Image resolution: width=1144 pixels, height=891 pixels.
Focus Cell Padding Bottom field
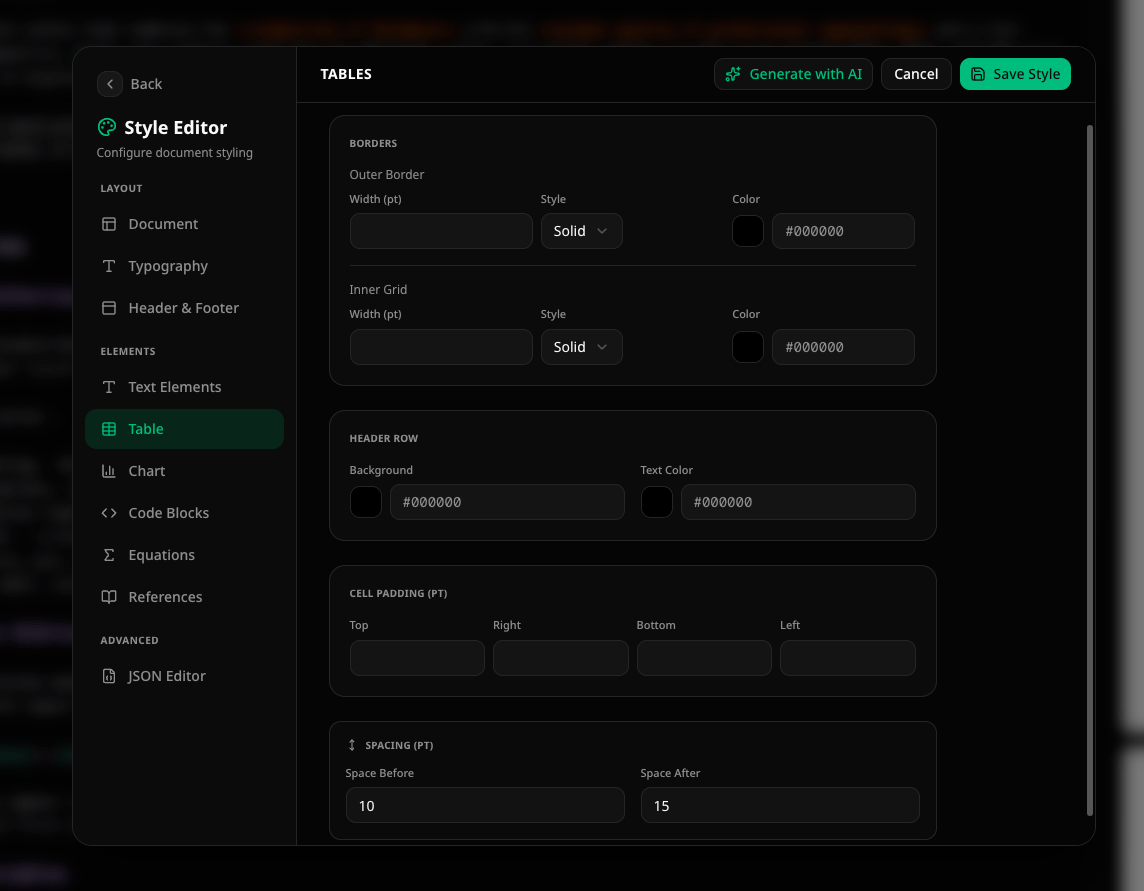(704, 658)
